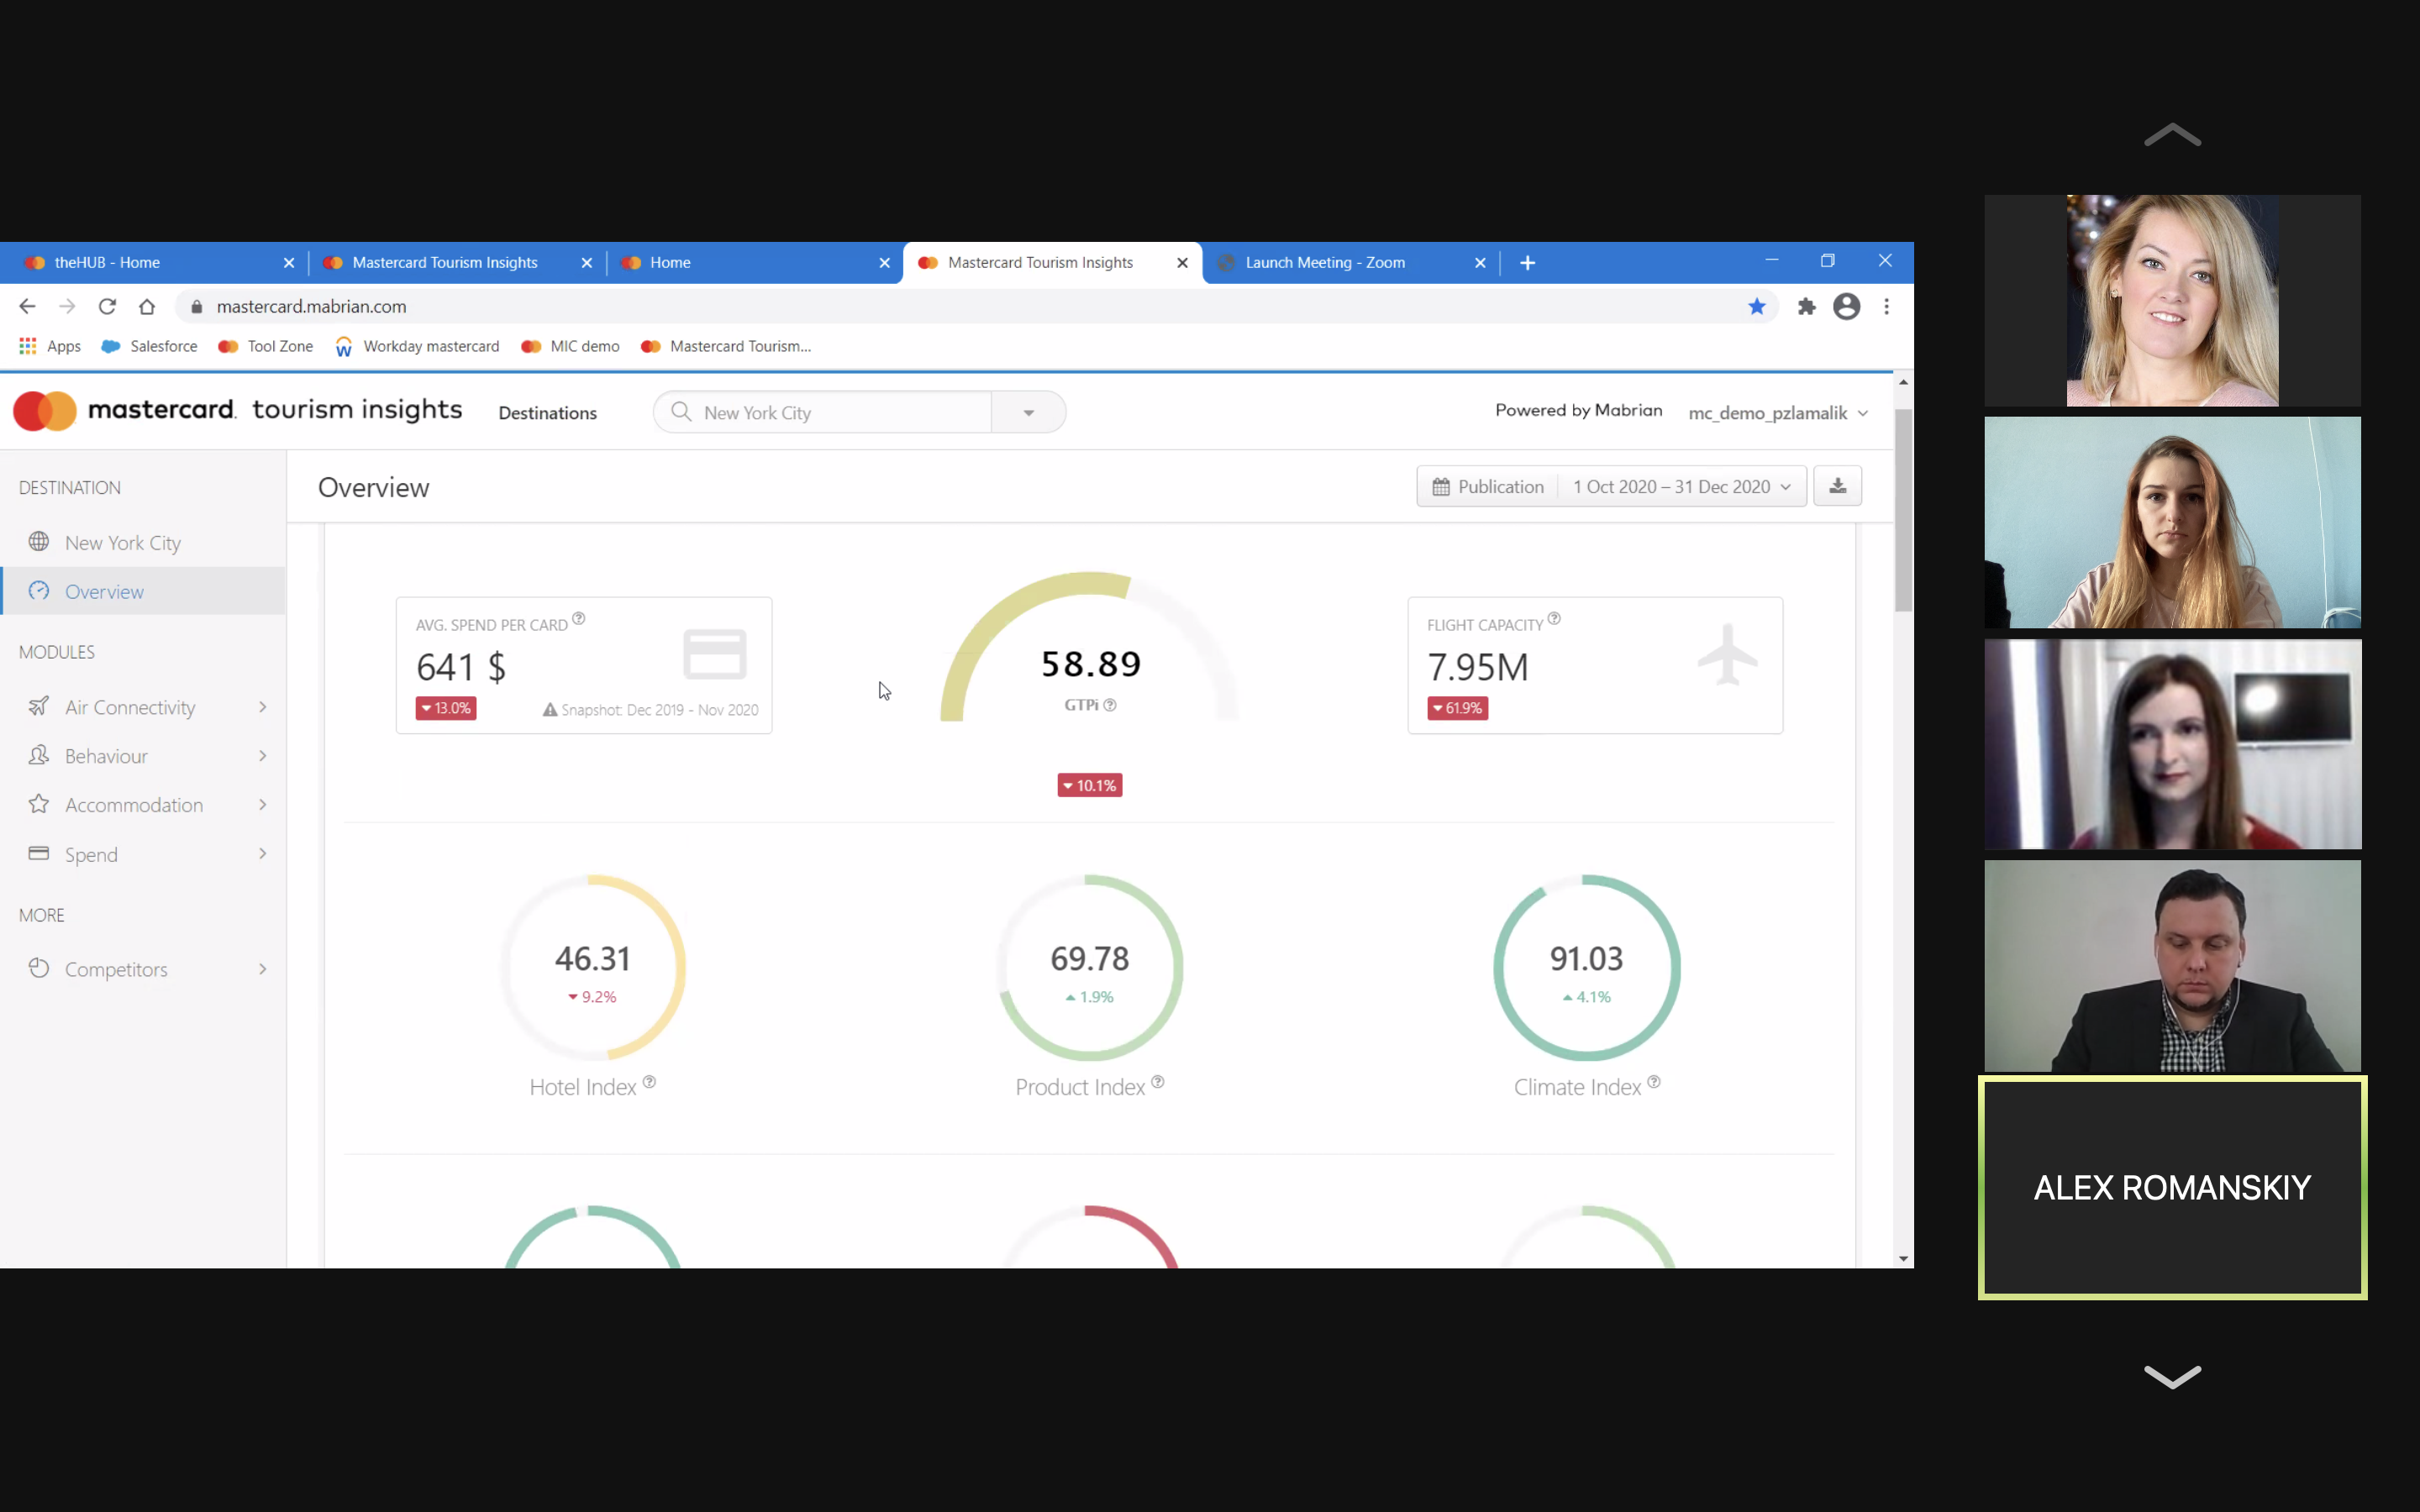
Task: Click the Behaviour person icon
Action: 39,755
